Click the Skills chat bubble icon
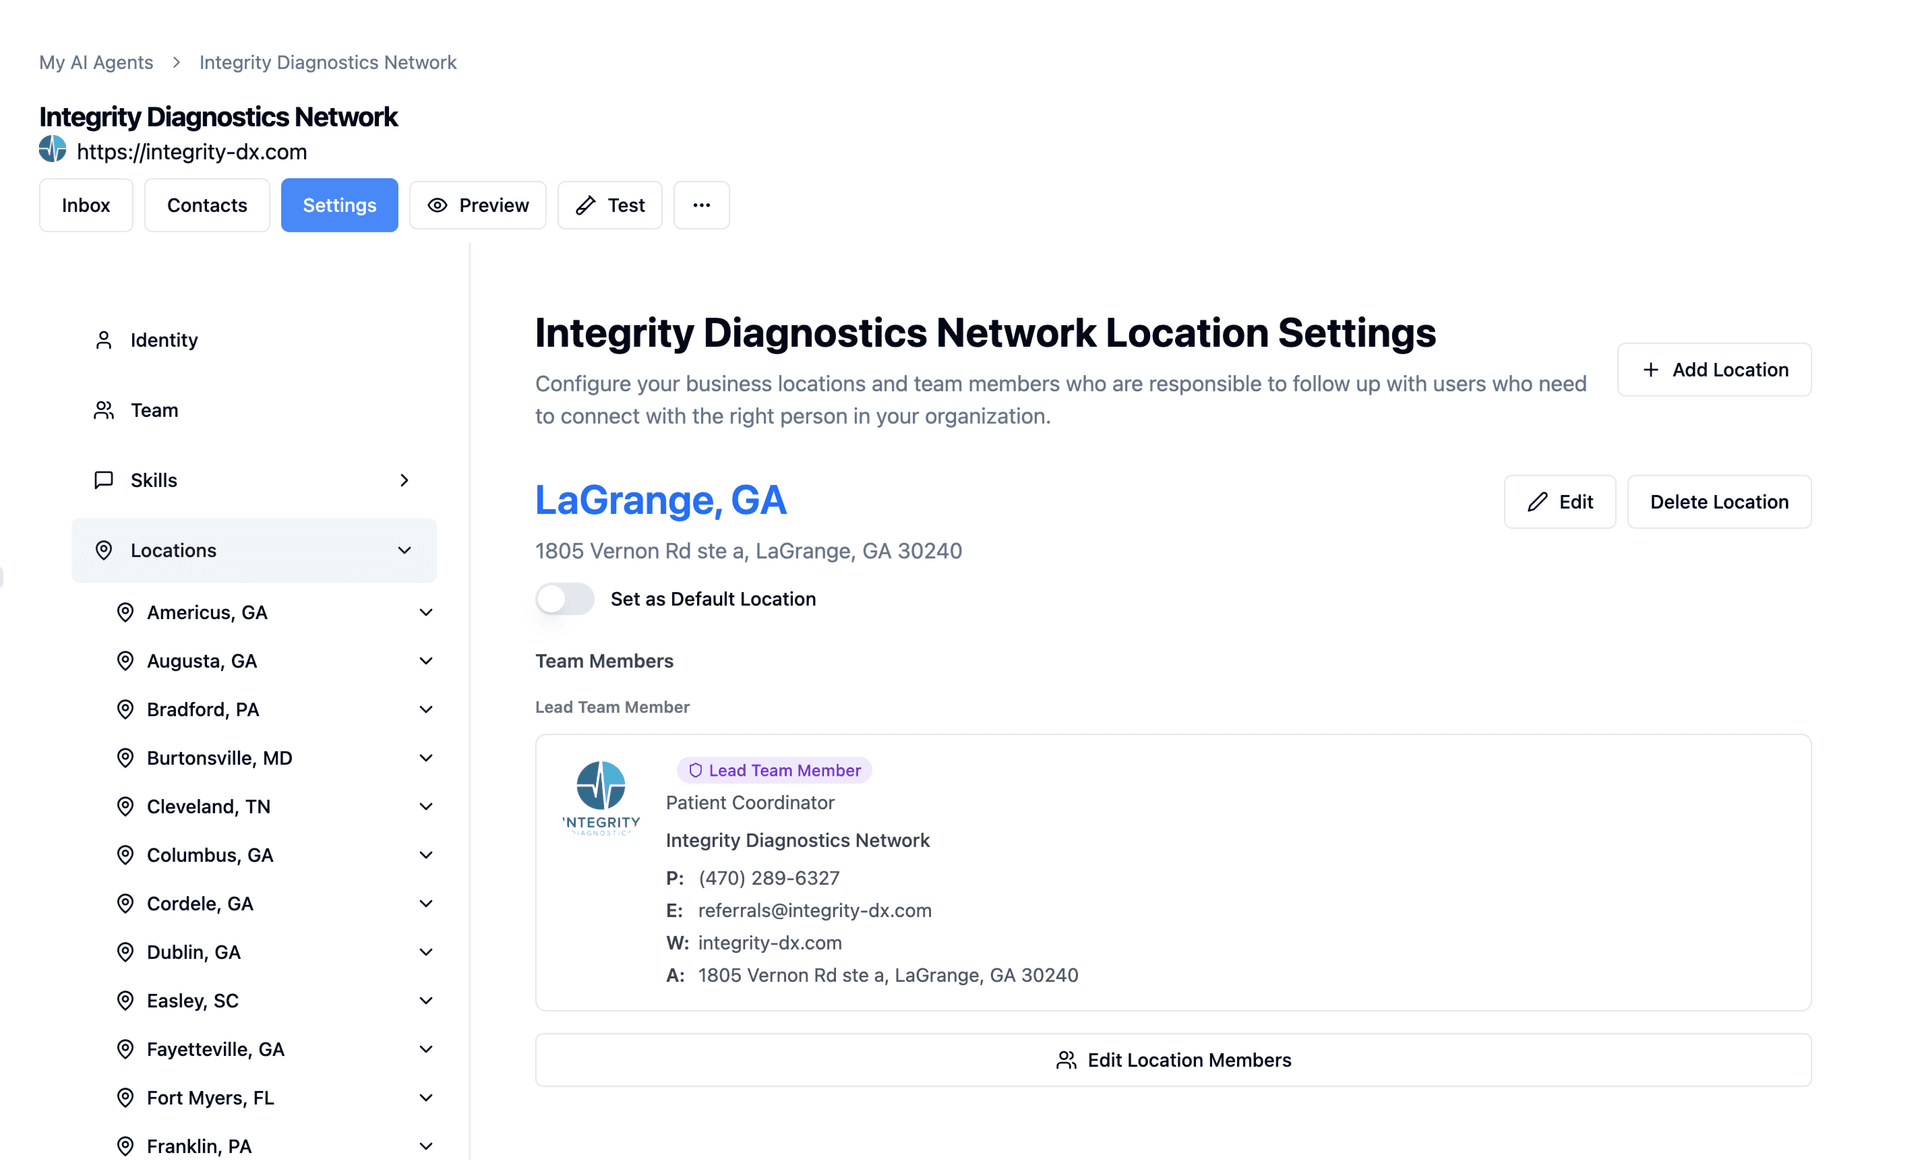 coord(104,480)
